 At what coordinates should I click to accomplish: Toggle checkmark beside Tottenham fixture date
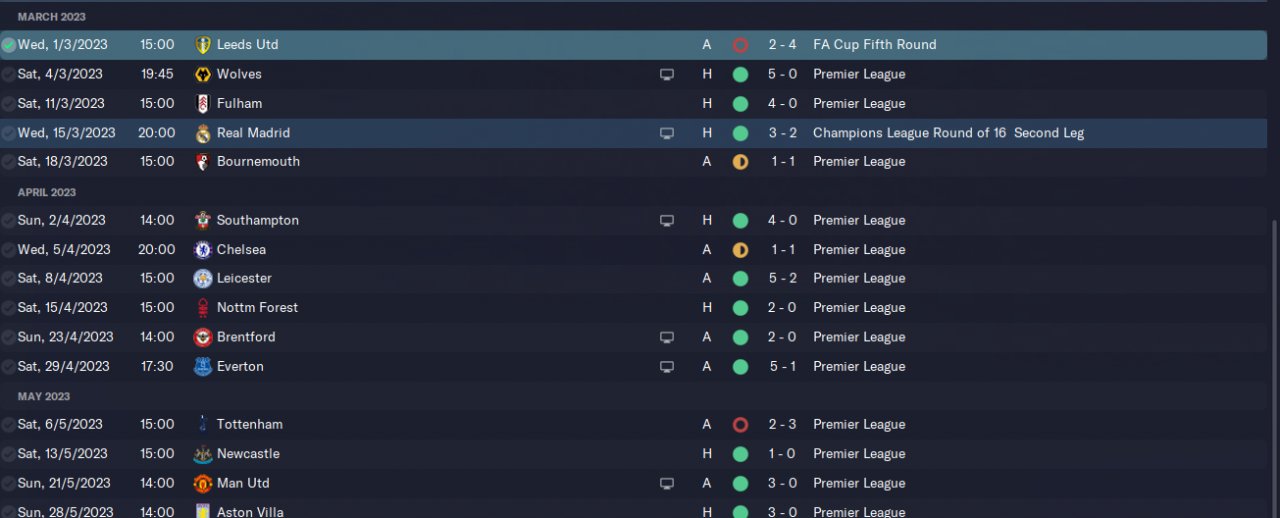coord(9,425)
